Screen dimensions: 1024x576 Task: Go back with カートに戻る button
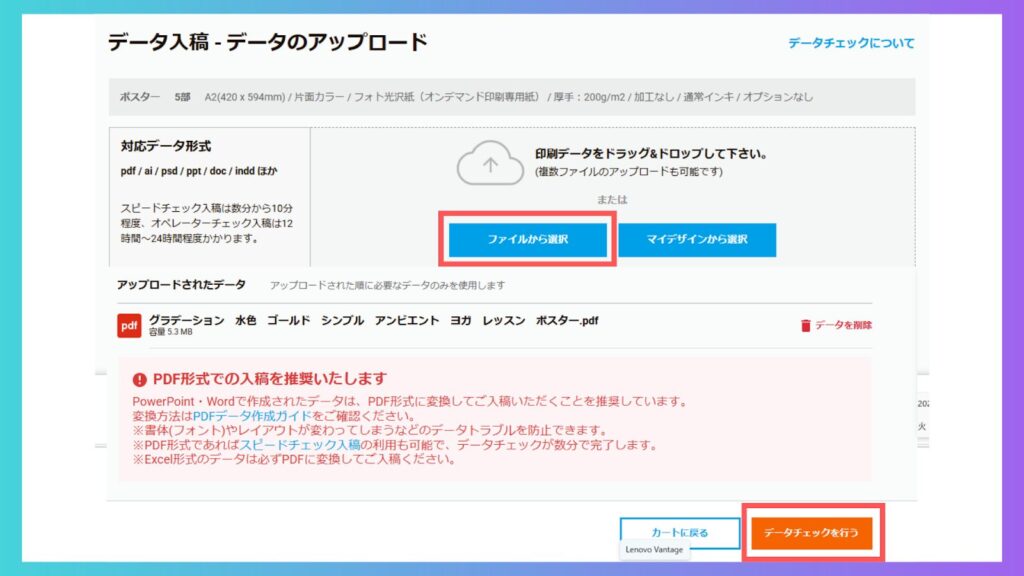[679, 532]
